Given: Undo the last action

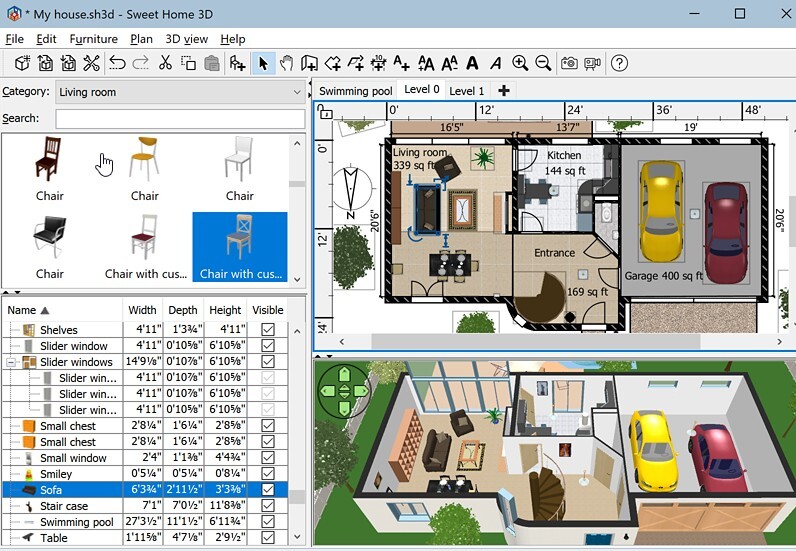Looking at the screenshot, I should 117,63.
